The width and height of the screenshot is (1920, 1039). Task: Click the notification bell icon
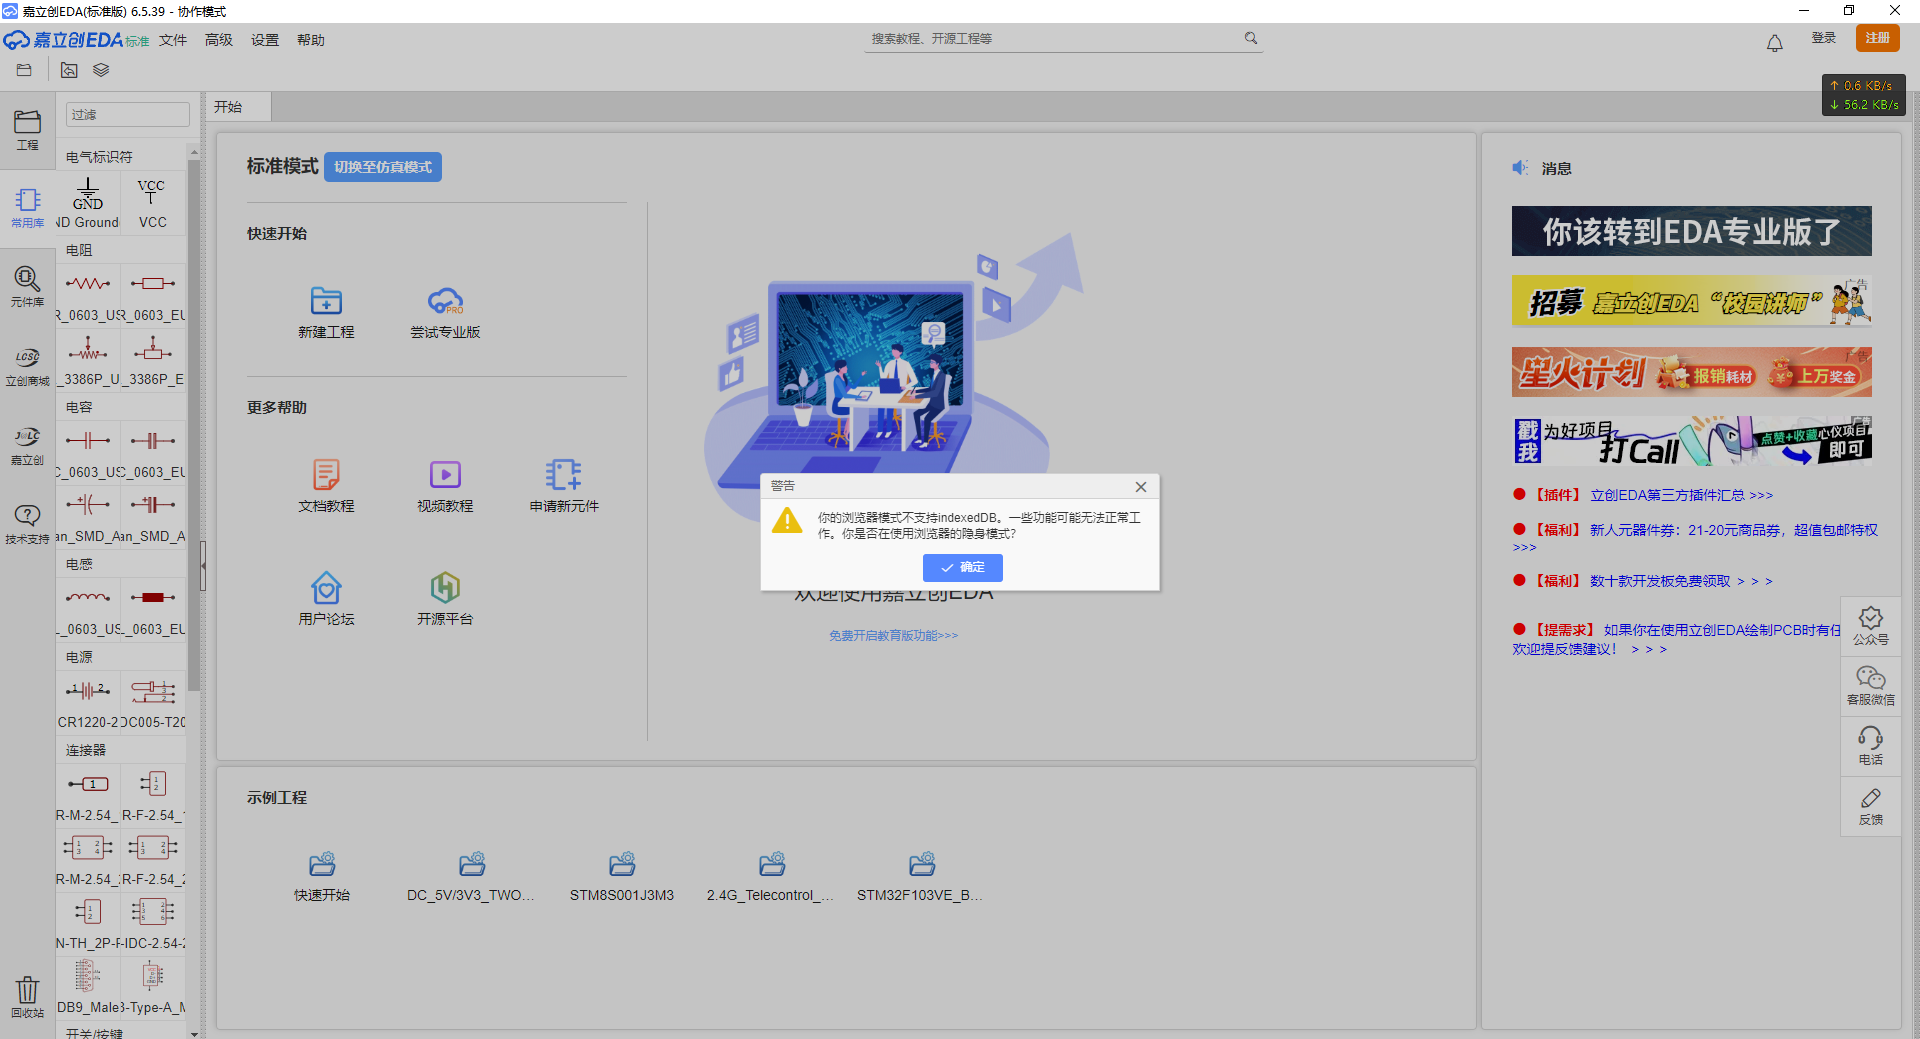[1774, 43]
